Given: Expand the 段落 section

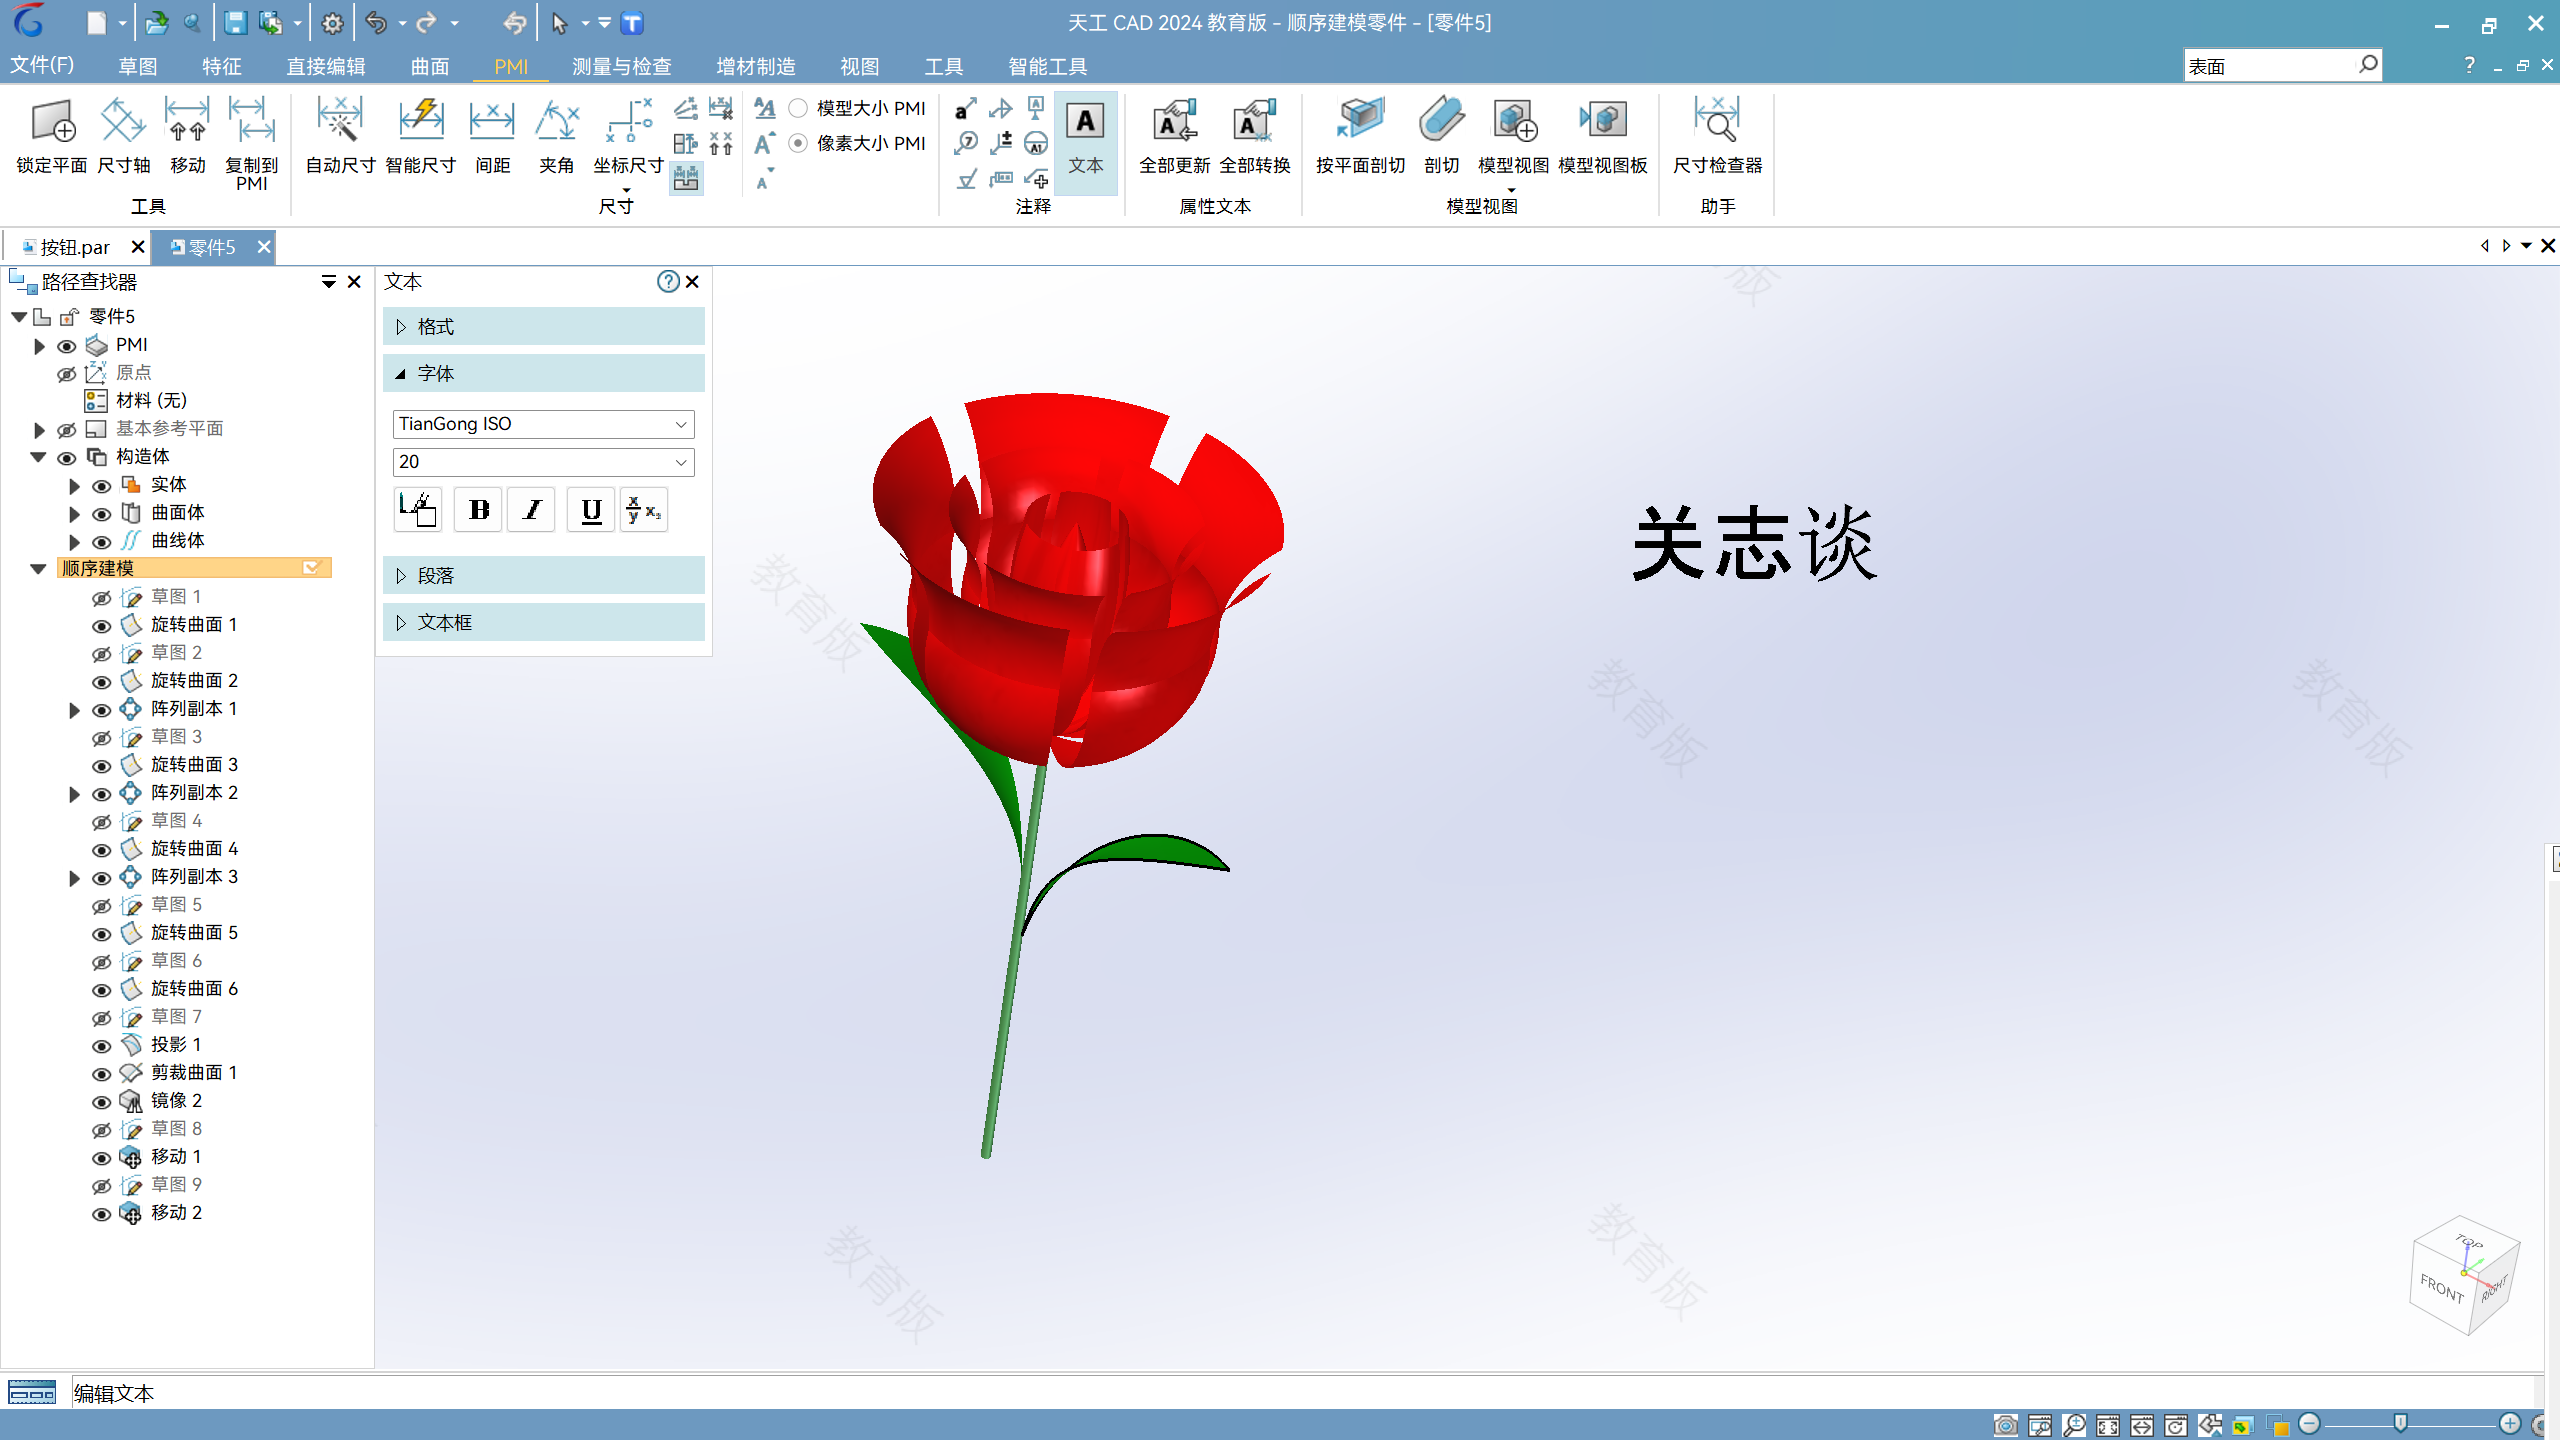Looking at the screenshot, I should coord(544,576).
